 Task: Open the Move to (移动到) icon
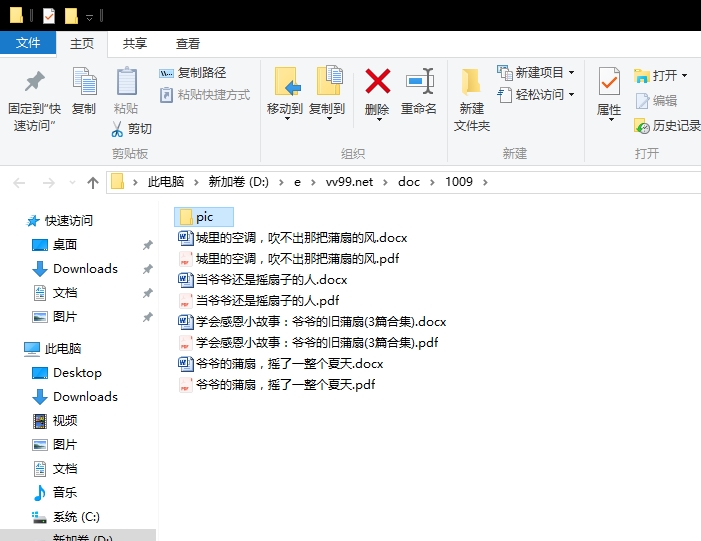click(286, 81)
